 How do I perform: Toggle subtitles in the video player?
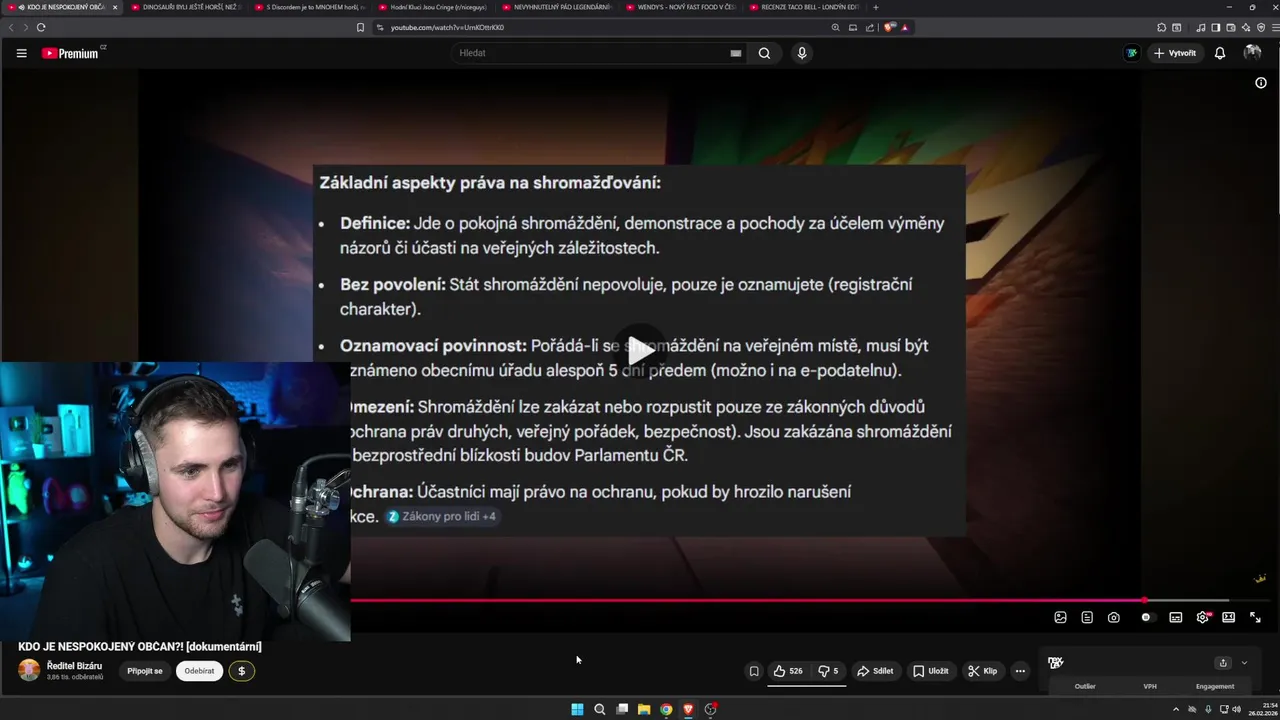pos(1176,617)
